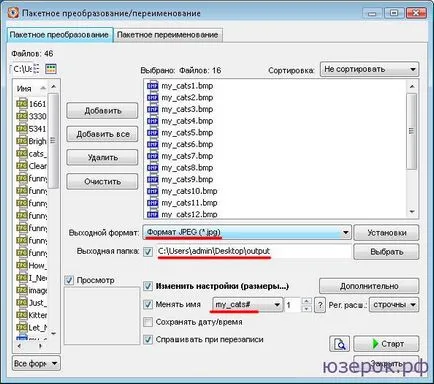434x384 pixels.
Task: Select the image file in source list
Action: pos(32,290)
